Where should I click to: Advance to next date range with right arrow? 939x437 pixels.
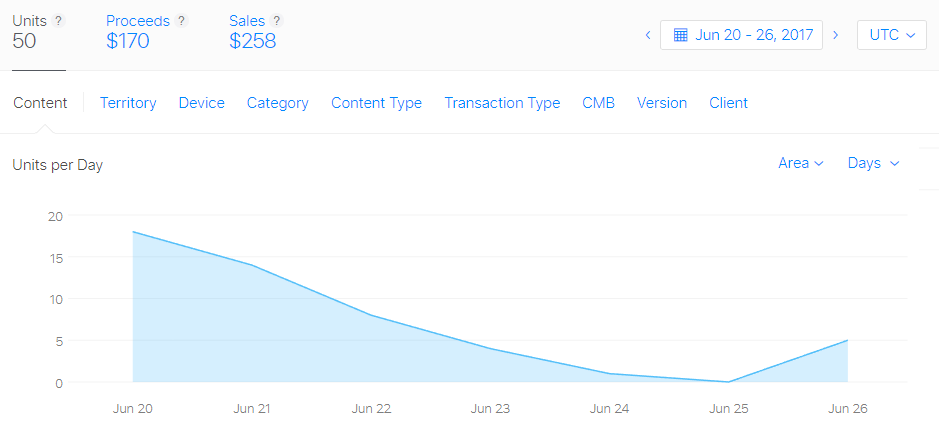pyautogui.click(x=836, y=35)
